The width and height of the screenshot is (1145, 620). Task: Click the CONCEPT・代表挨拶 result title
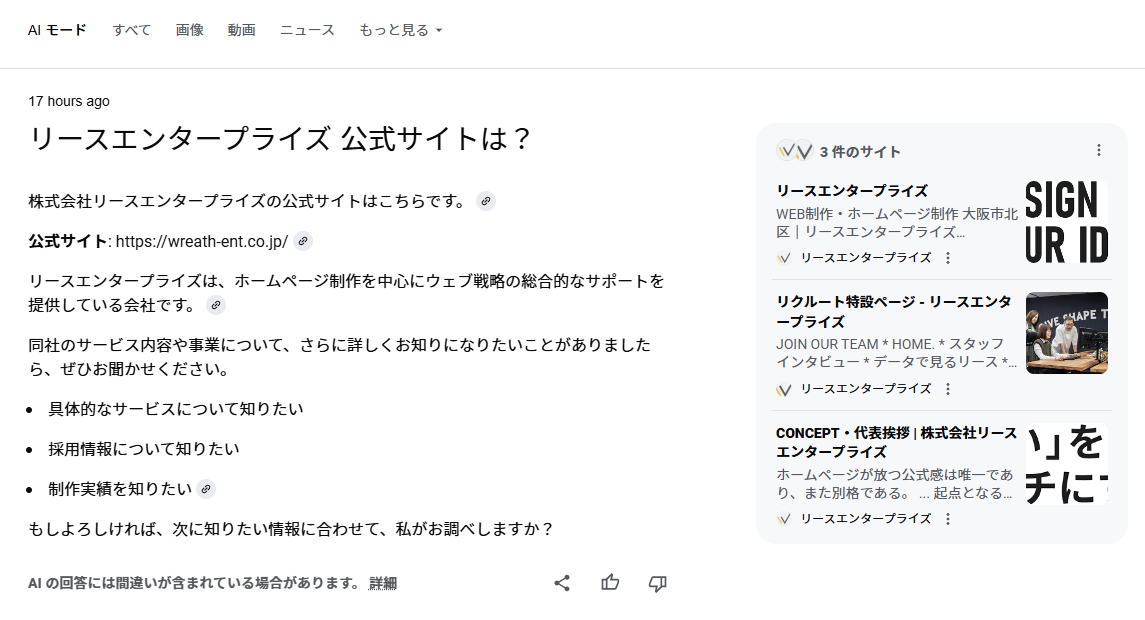click(896, 442)
